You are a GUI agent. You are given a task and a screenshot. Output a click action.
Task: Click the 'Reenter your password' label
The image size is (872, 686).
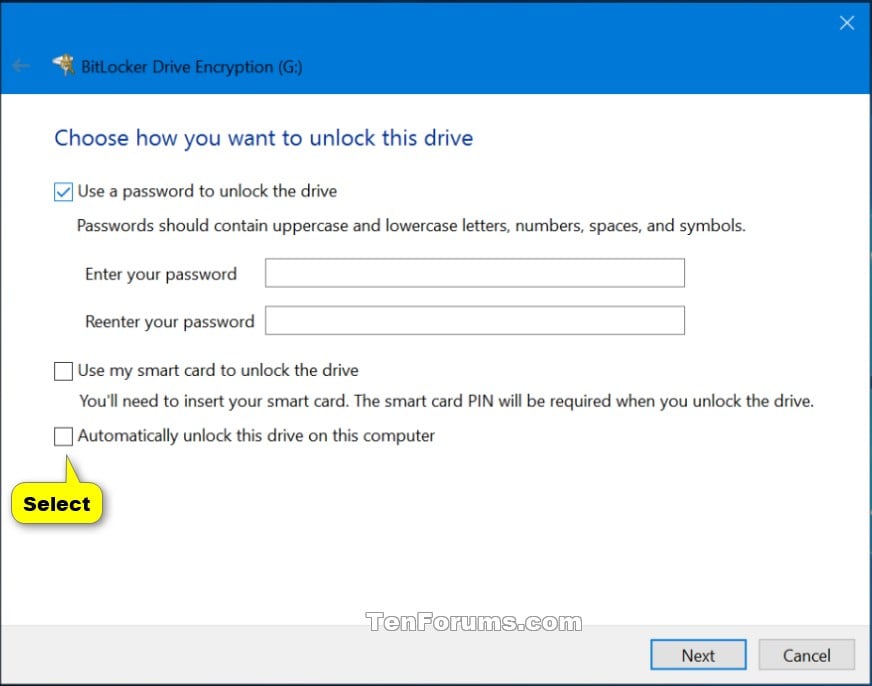(x=170, y=322)
